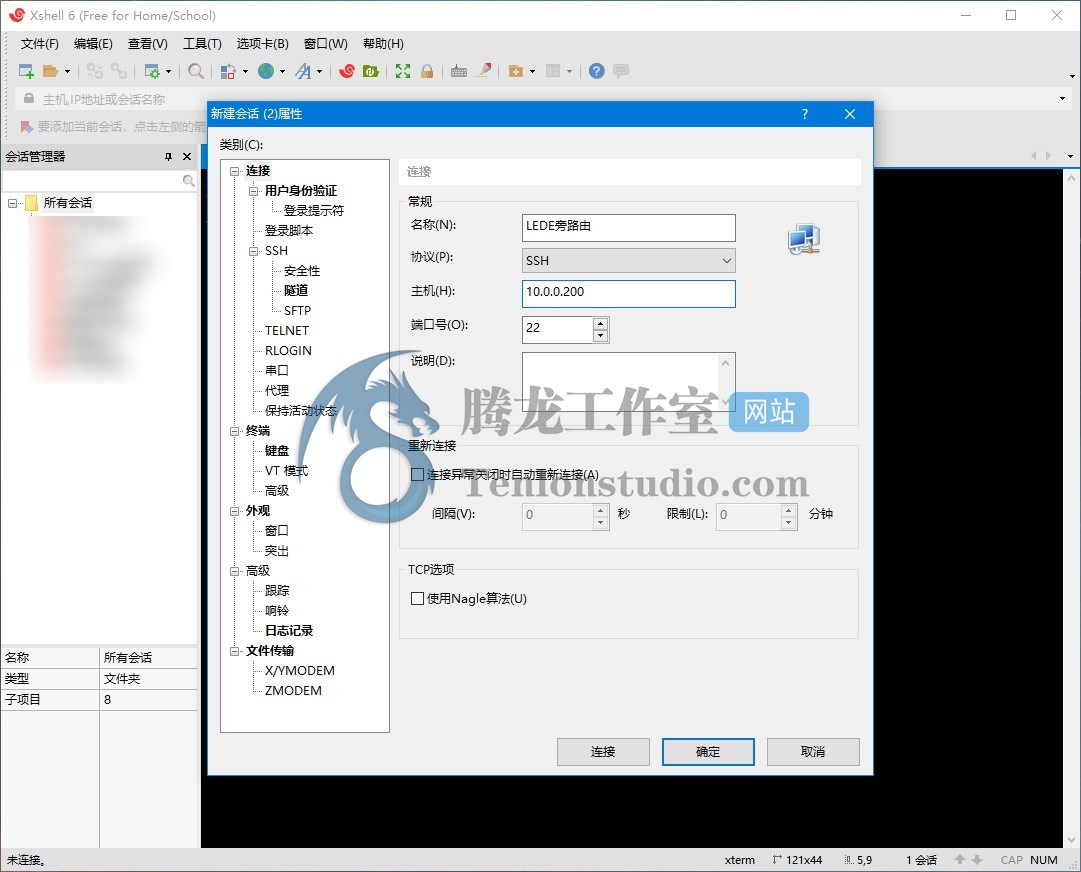Viewport: 1081px width, 872px height.
Task: Click the 确定 button
Action: coord(708,751)
